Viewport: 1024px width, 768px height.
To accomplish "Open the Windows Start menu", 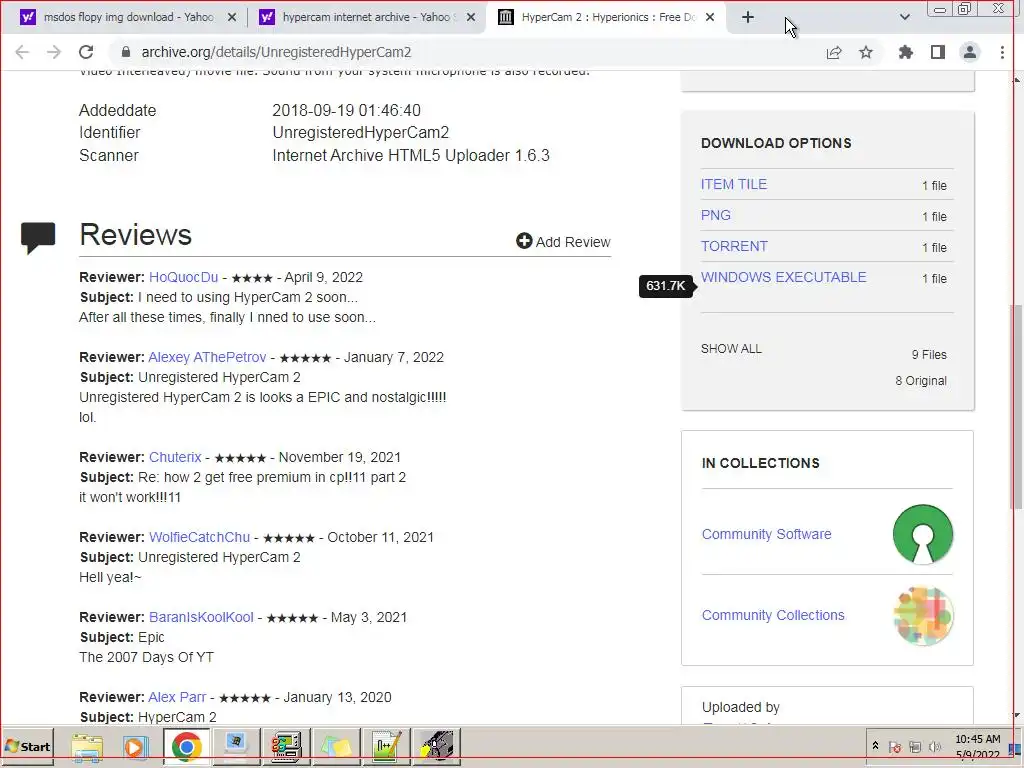I will point(27,746).
